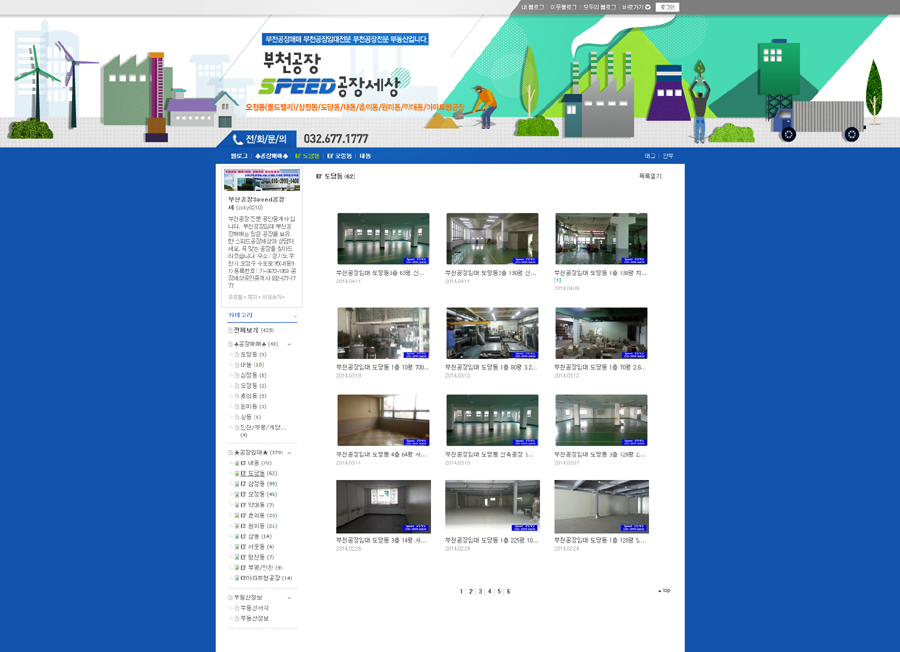The height and width of the screenshot is (652, 900).
Task: Open post title 도당동 1층 70평
Action: click(600, 367)
